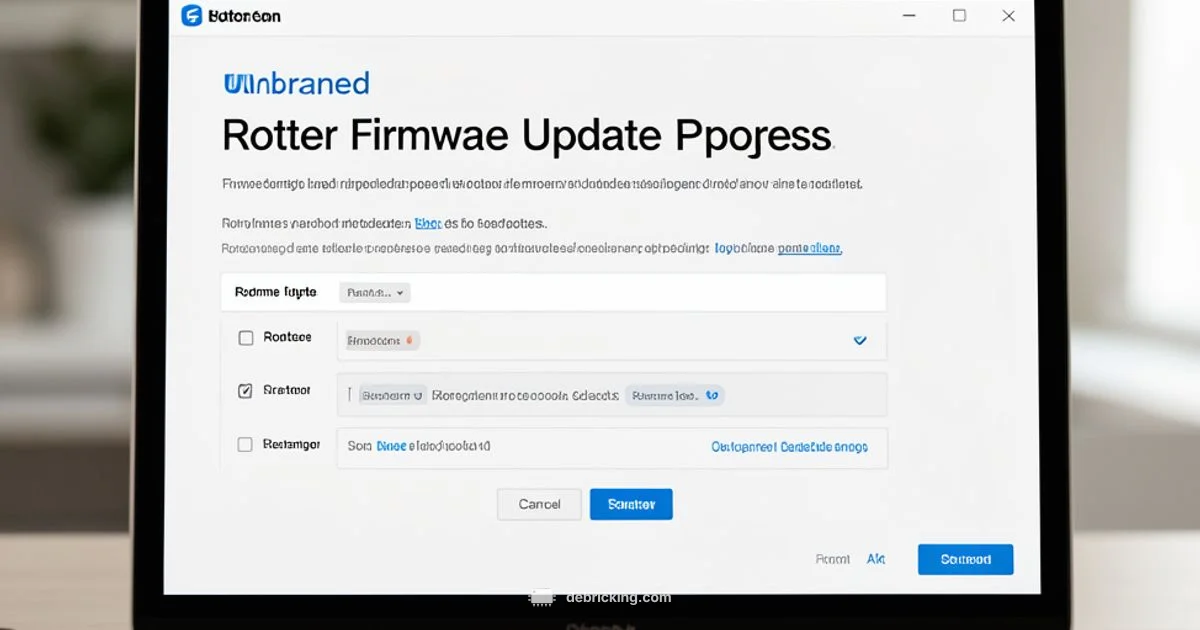
Task: Click the icon inside the blue Rename pill
Action: (713, 395)
